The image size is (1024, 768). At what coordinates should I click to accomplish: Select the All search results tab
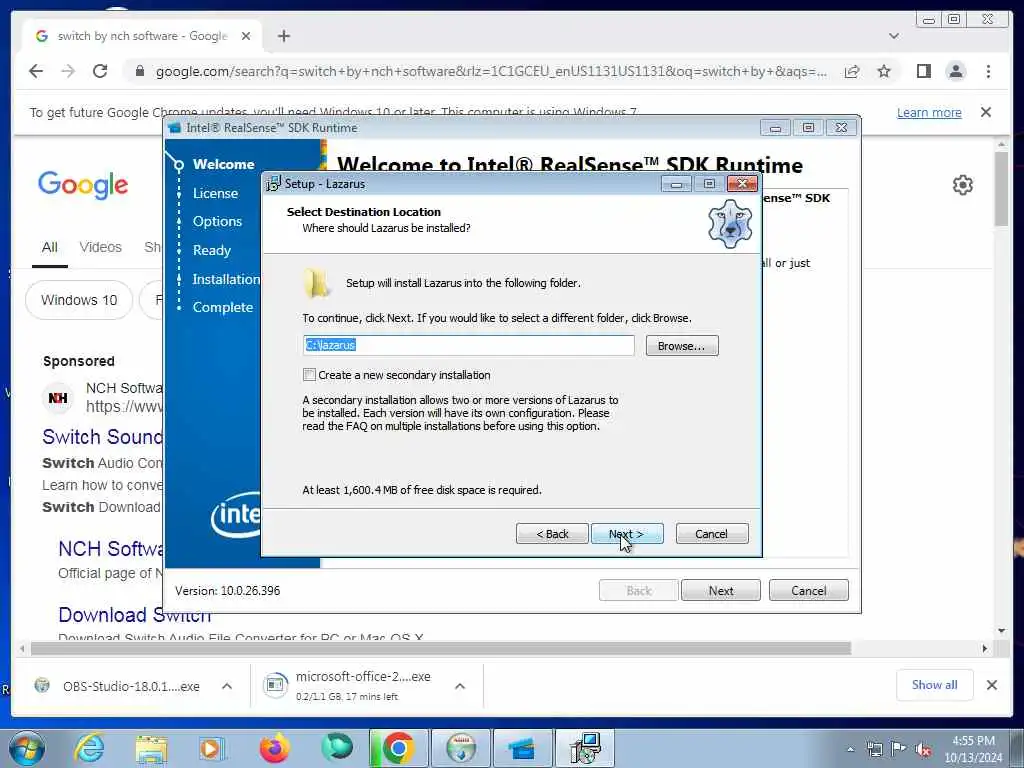click(x=50, y=248)
